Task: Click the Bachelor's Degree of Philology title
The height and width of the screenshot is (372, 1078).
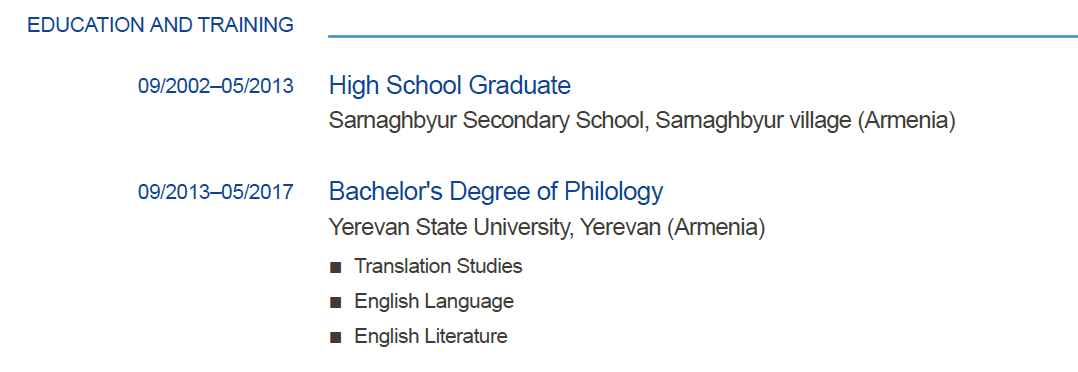Action: (496, 191)
